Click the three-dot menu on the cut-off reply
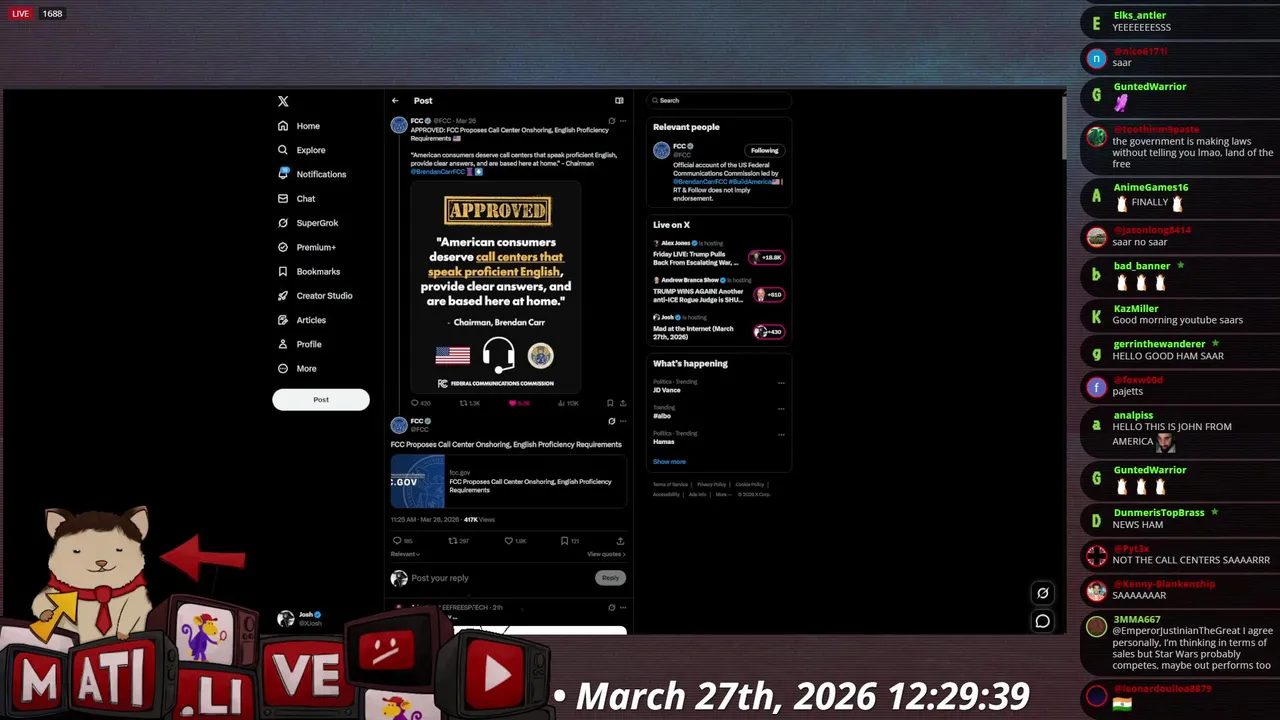The image size is (1280, 720). coord(623,607)
